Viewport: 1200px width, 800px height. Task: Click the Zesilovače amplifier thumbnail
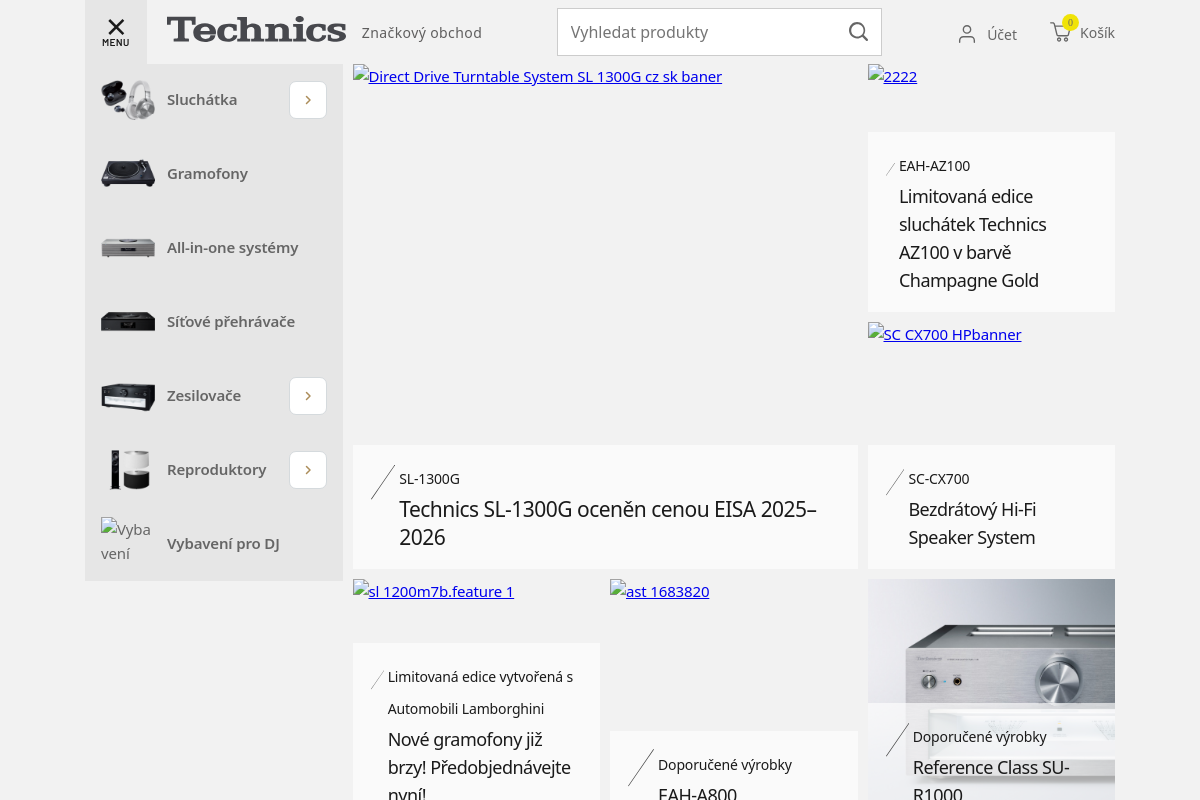128,396
